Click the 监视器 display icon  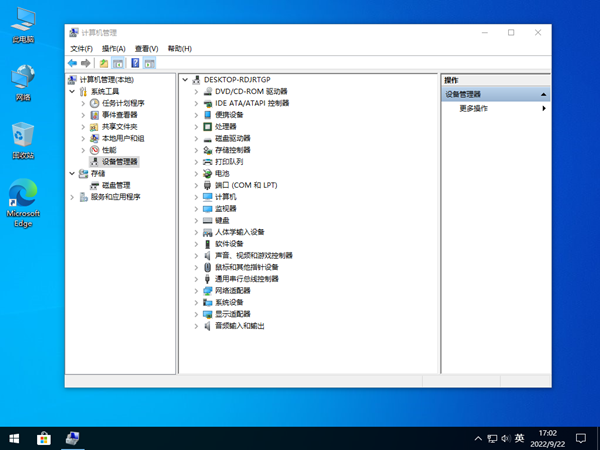click(x=207, y=209)
